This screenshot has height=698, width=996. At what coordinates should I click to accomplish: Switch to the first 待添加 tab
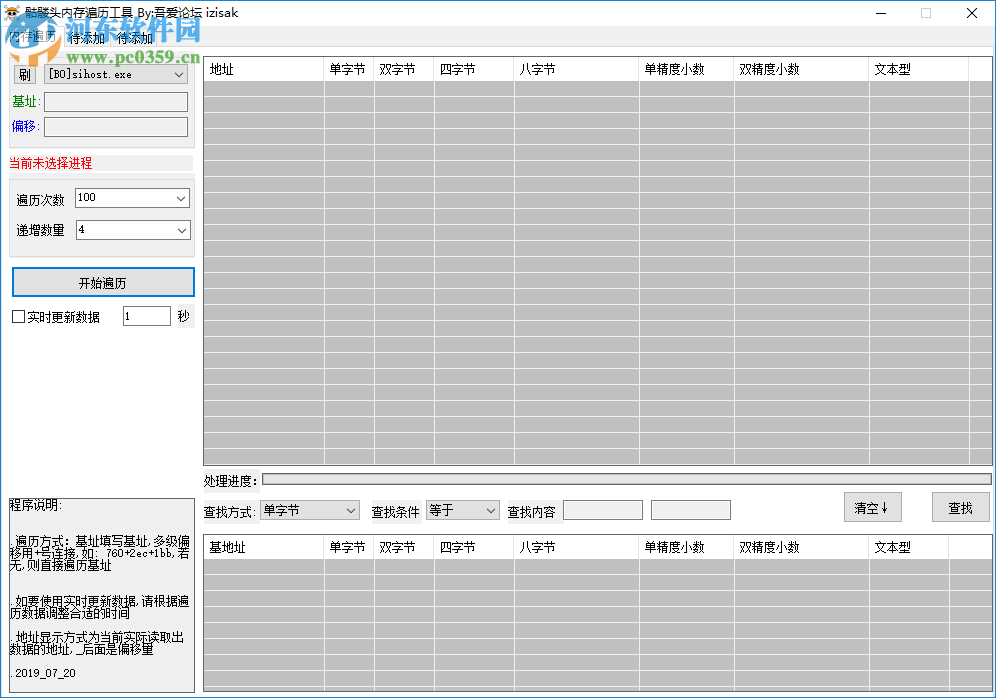[85, 38]
